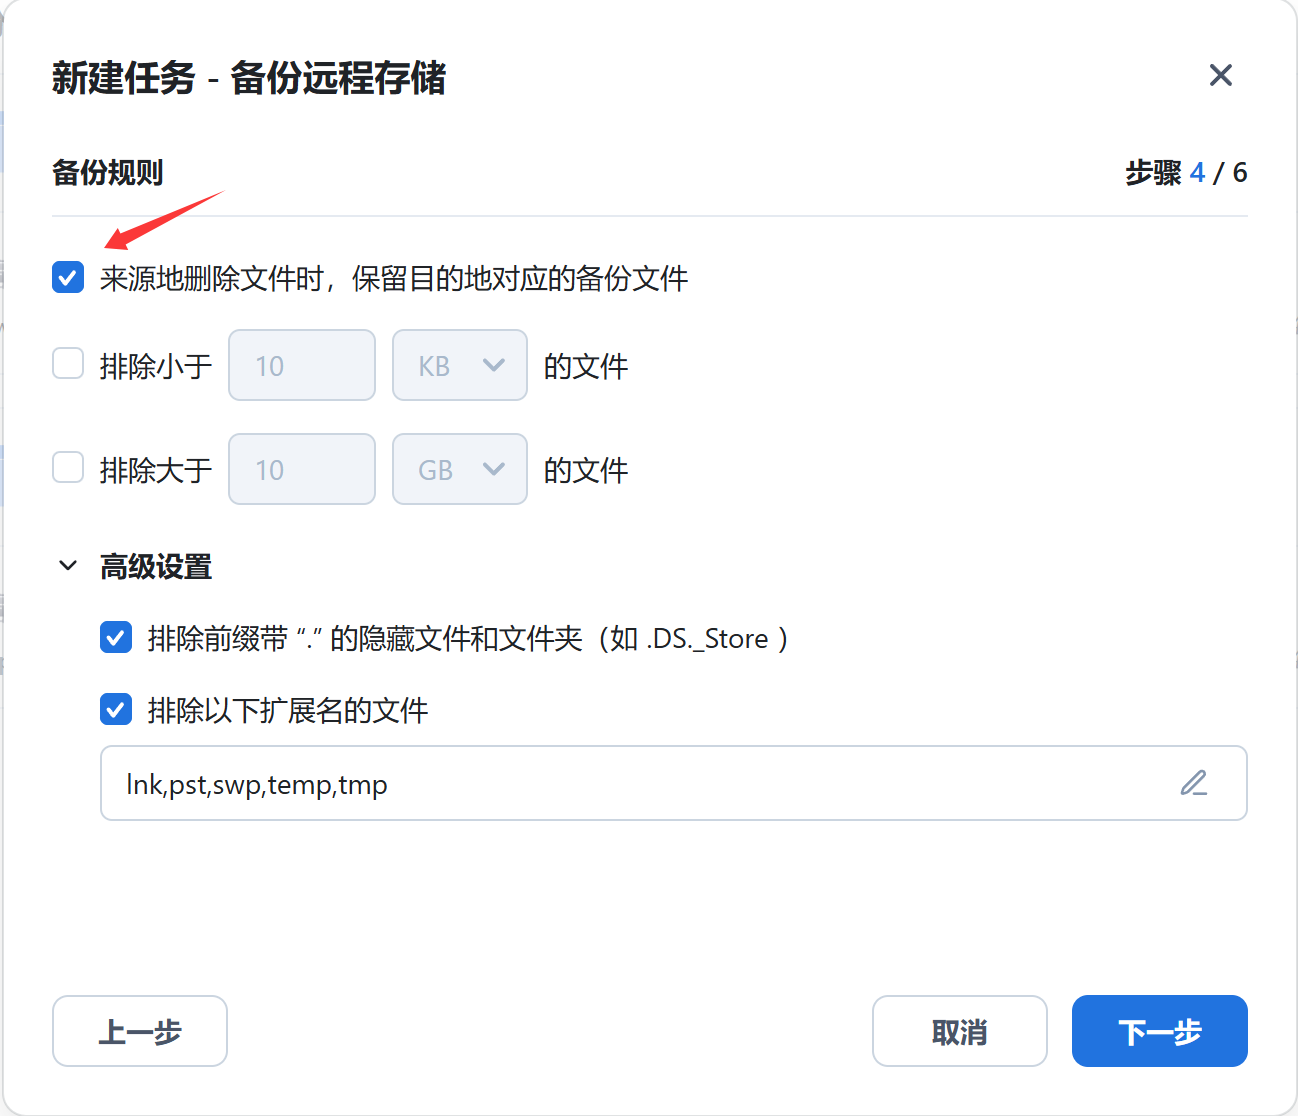Click the 排除大于 size number field
The width and height of the screenshot is (1298, 1116).
click(302, 469)
